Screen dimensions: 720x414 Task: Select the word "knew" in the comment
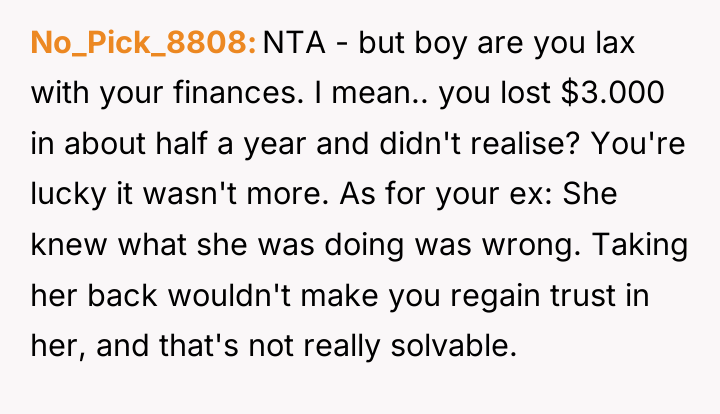(68, 244)
